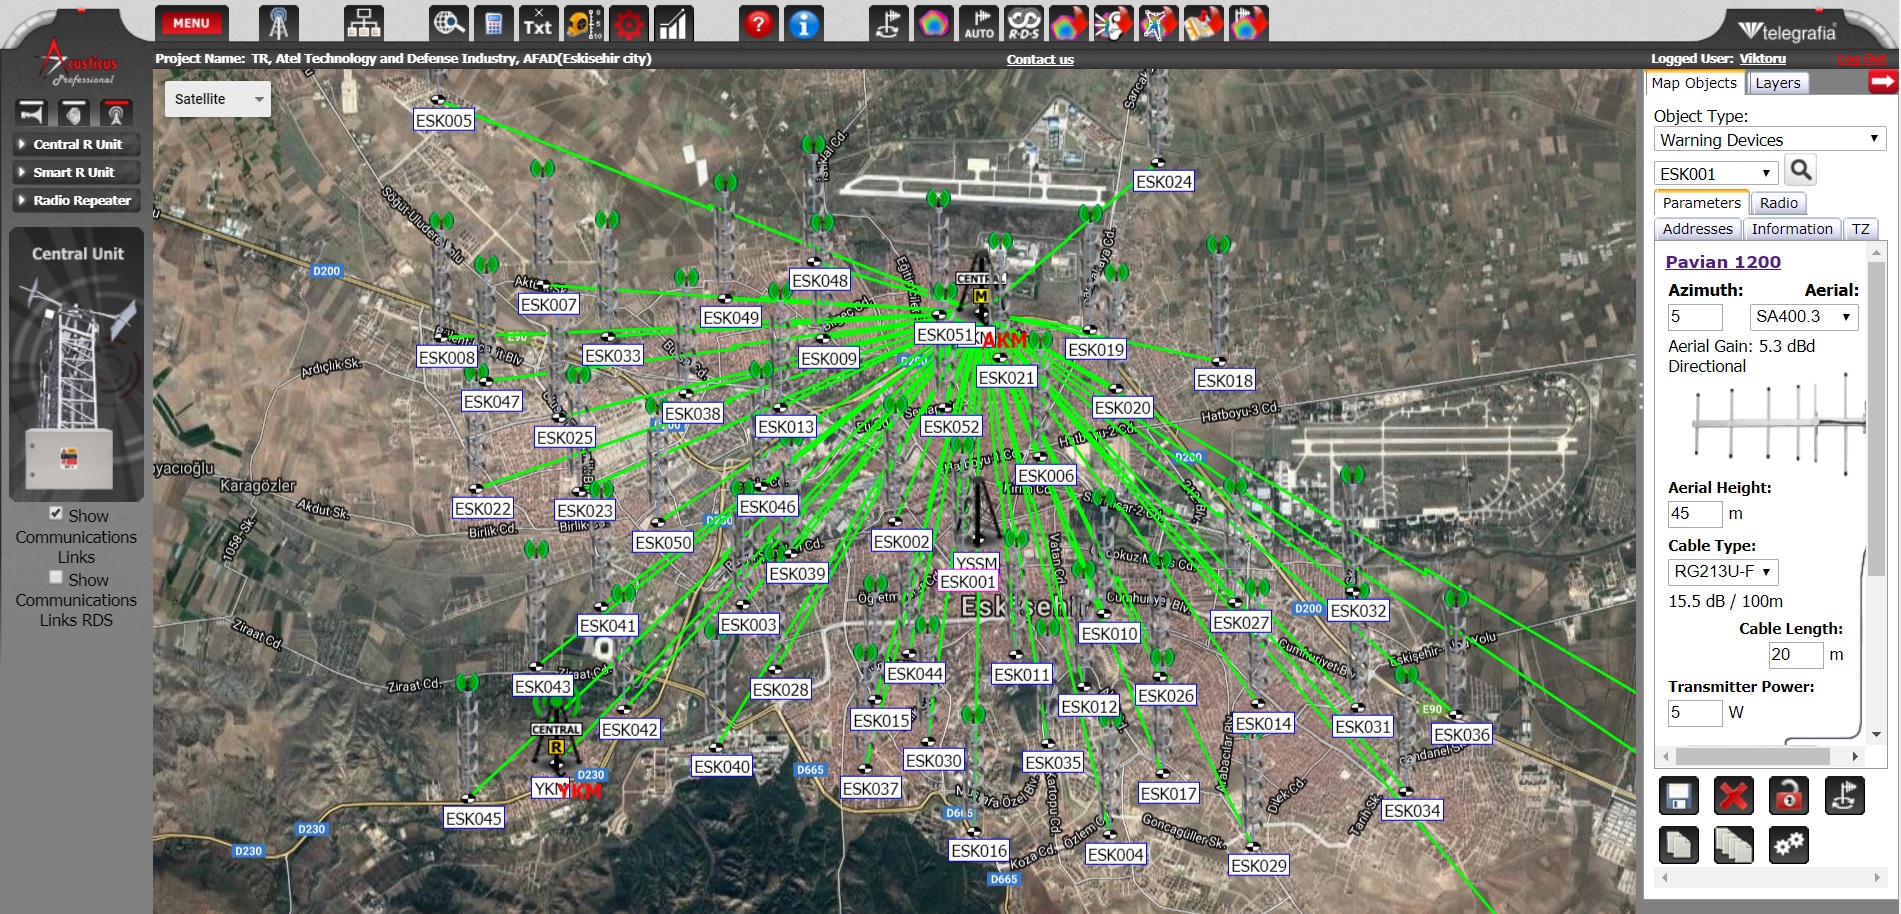Click the copy multiple objects icon
Viewport: 1901px width, 914px height.
(1734, 845)
